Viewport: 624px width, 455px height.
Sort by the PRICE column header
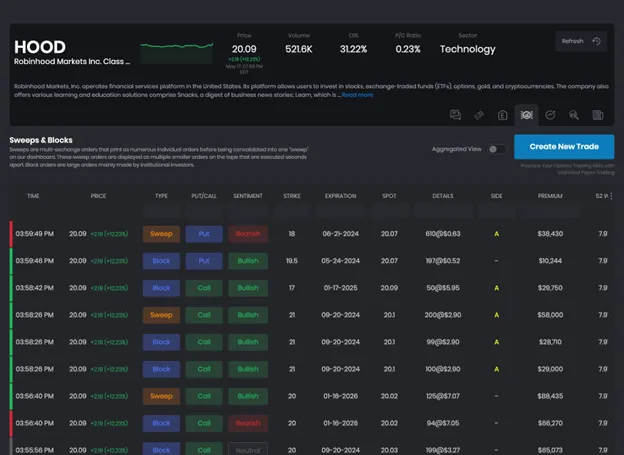(98, 196)
